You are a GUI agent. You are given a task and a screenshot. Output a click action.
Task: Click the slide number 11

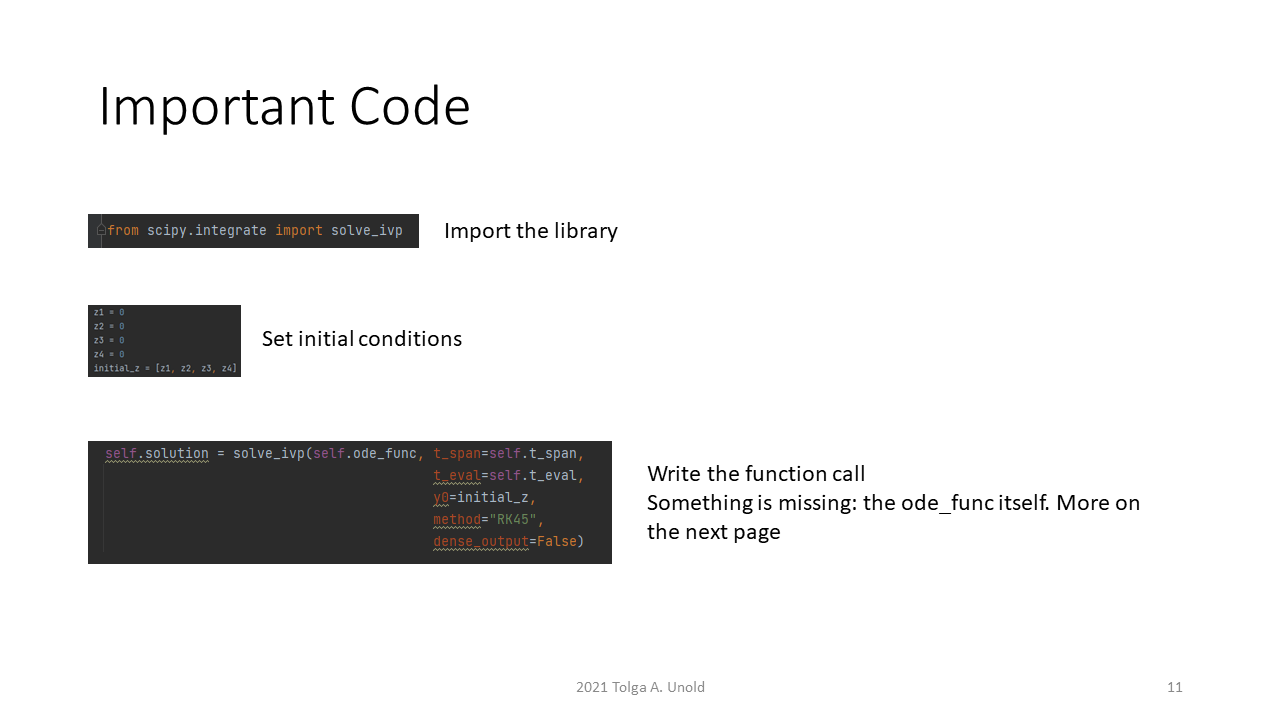pos(1174,687)
